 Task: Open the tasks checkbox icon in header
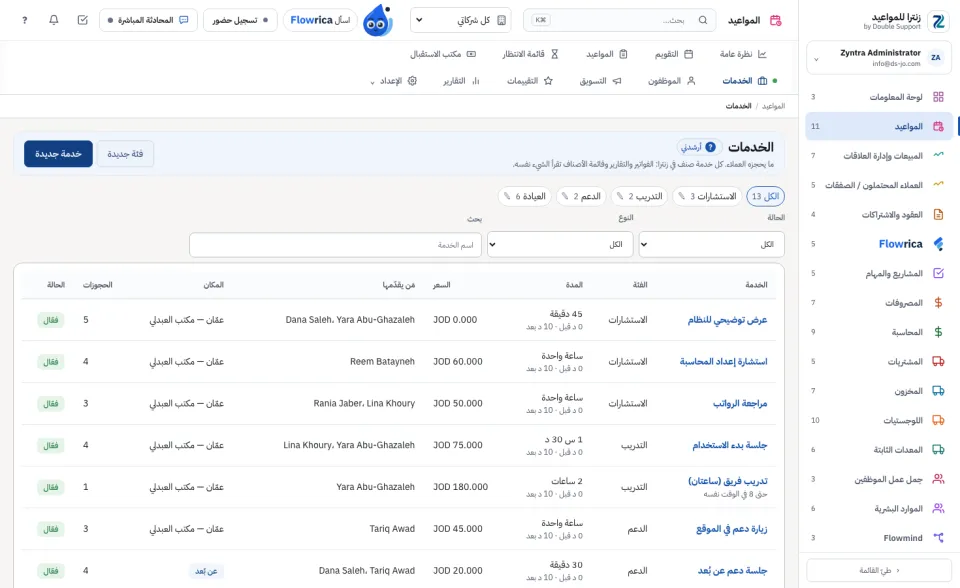[83, 20]
